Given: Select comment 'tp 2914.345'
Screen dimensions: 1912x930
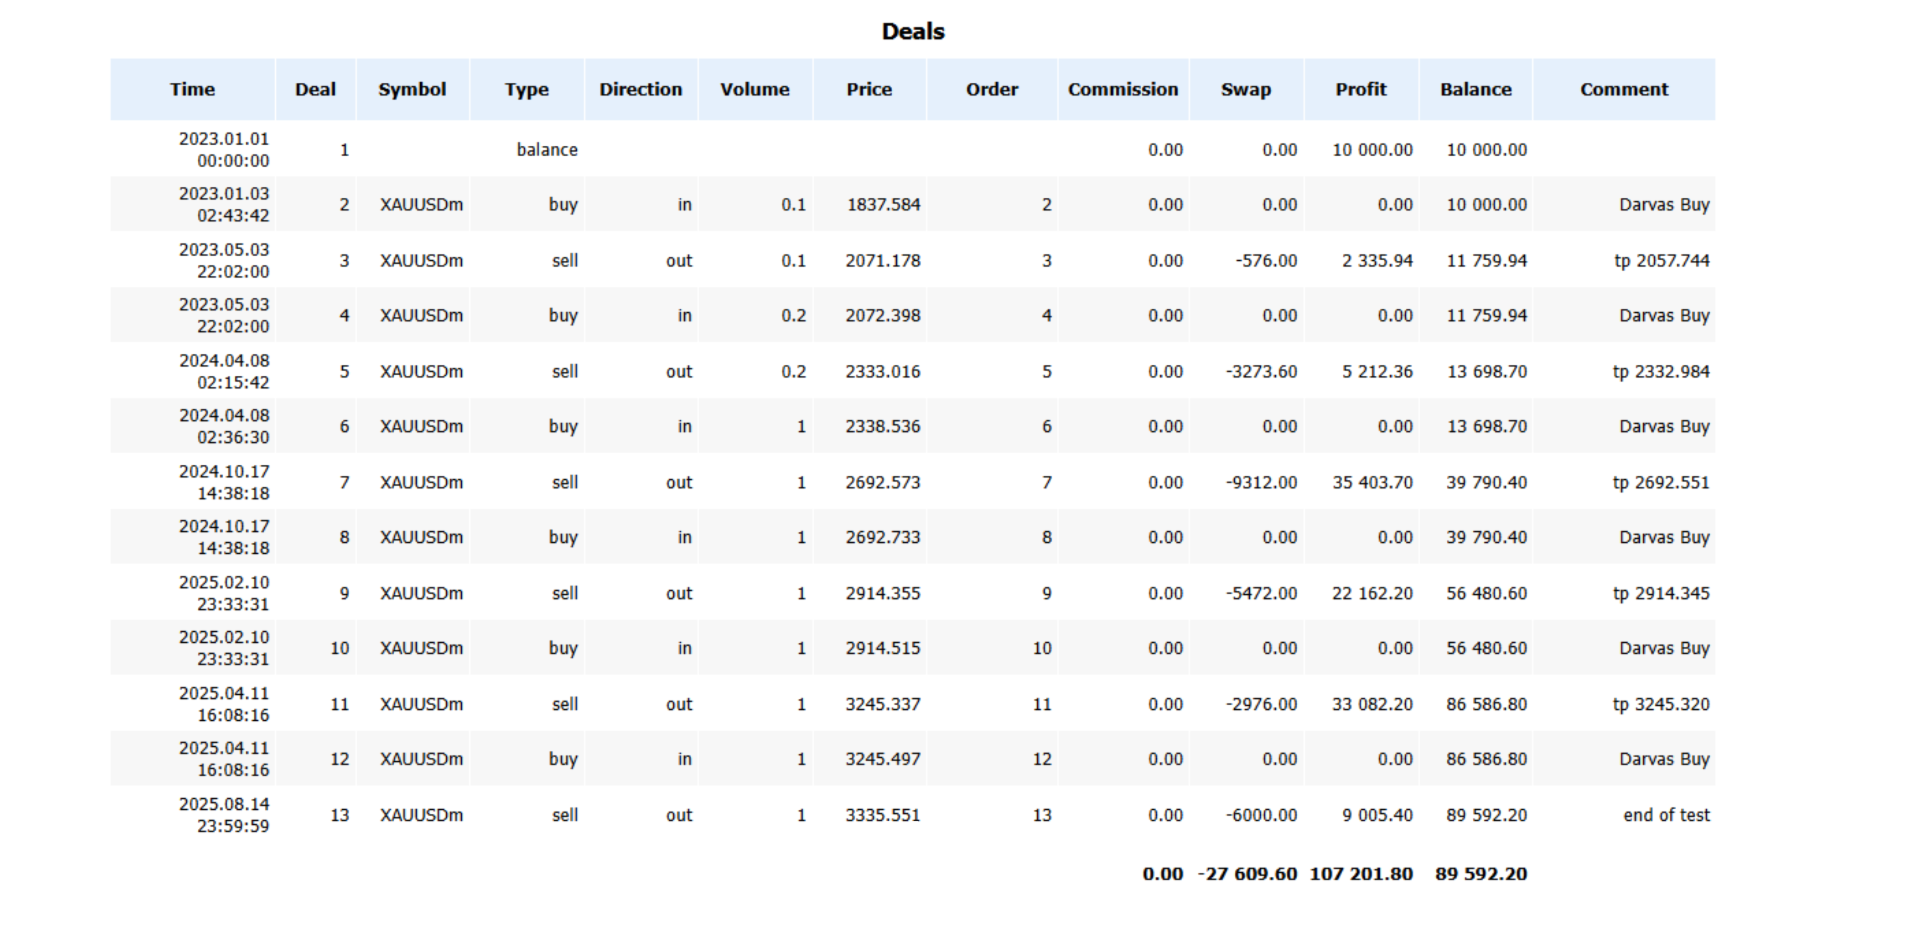Looking at the screenshot, I should tap(1661, 594).
